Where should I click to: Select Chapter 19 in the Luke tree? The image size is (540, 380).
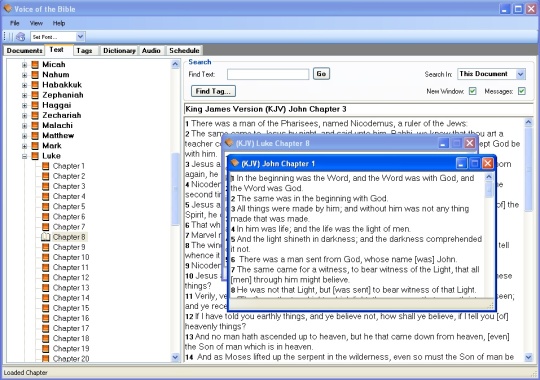tap(71, 349)
